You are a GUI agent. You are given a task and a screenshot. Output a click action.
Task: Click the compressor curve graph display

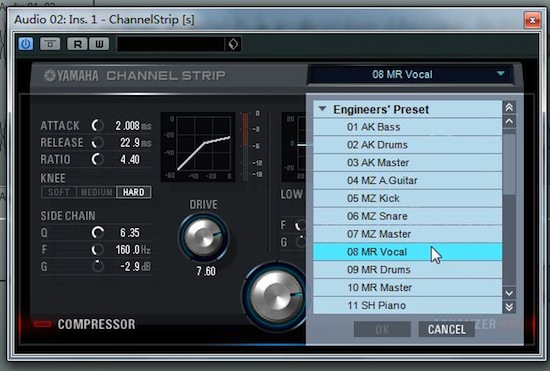(x=198, y=147)
